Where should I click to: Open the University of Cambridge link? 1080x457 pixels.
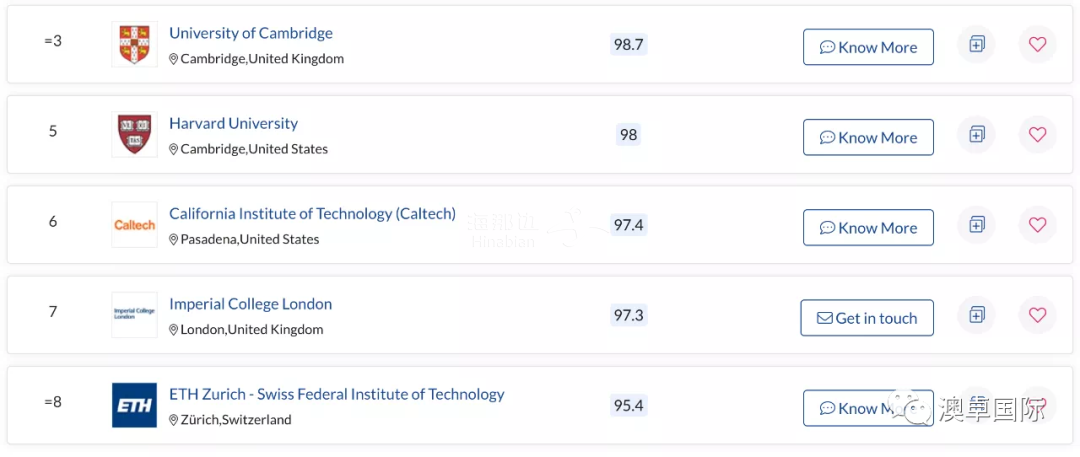(x=251, y=33)
